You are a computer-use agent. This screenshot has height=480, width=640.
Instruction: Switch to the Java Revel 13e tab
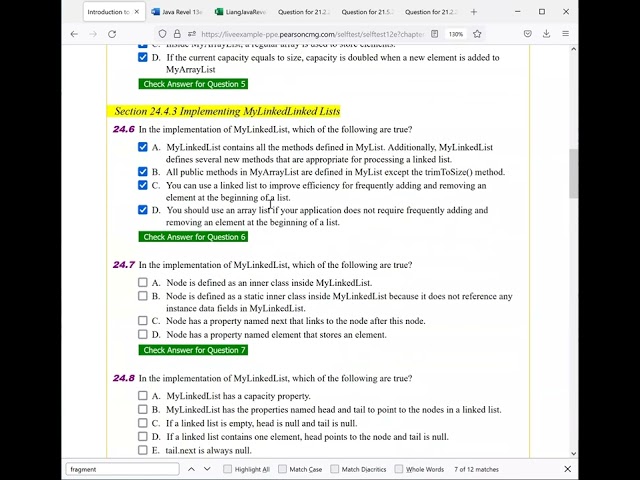pyautogui.click(x=177, y=12)
